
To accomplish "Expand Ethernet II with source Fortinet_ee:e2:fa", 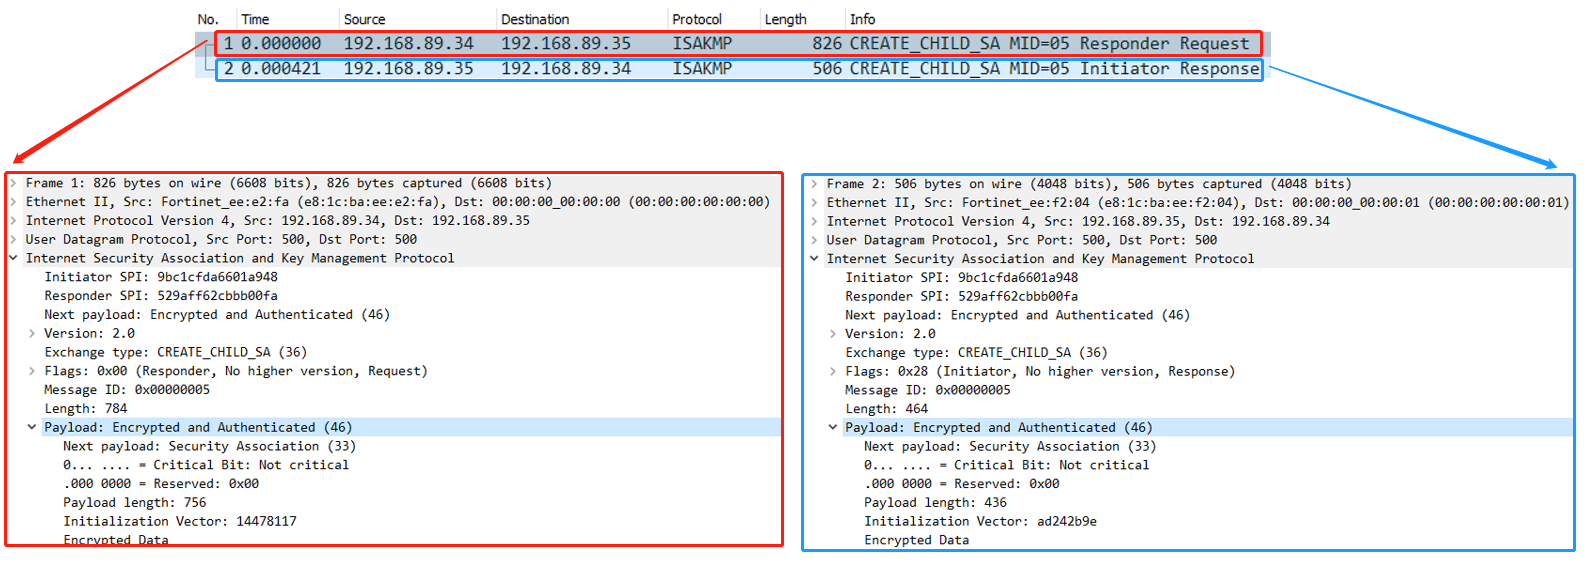I will (13, 202).
